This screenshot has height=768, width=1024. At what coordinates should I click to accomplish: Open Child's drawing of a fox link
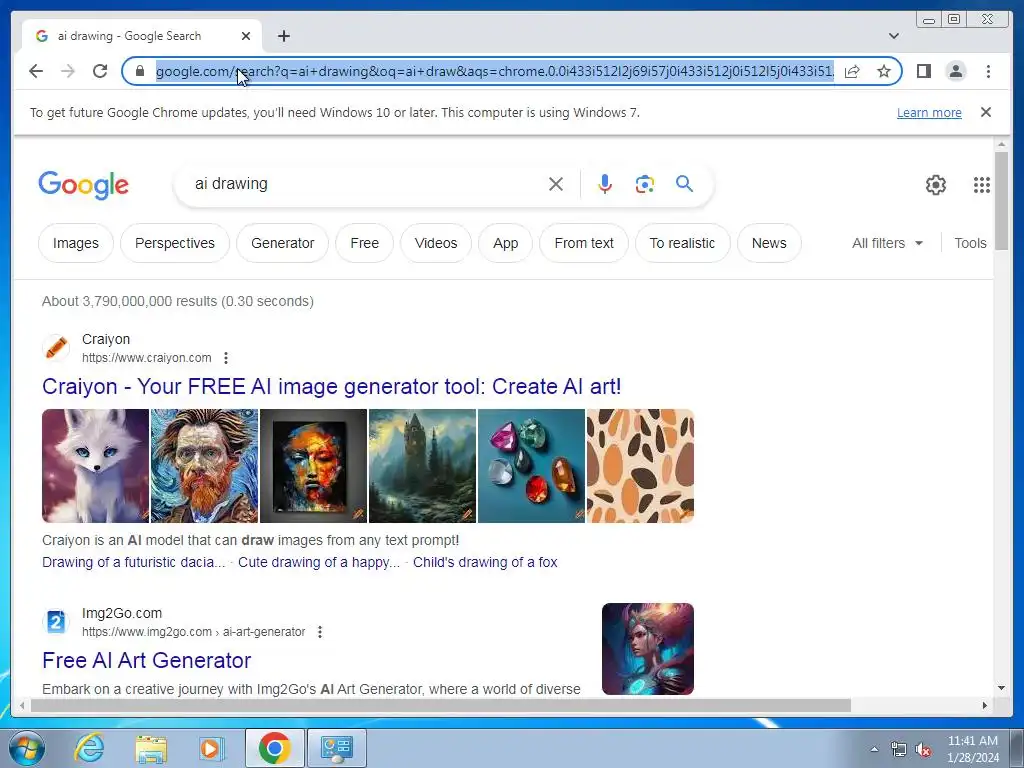(485, 562)
